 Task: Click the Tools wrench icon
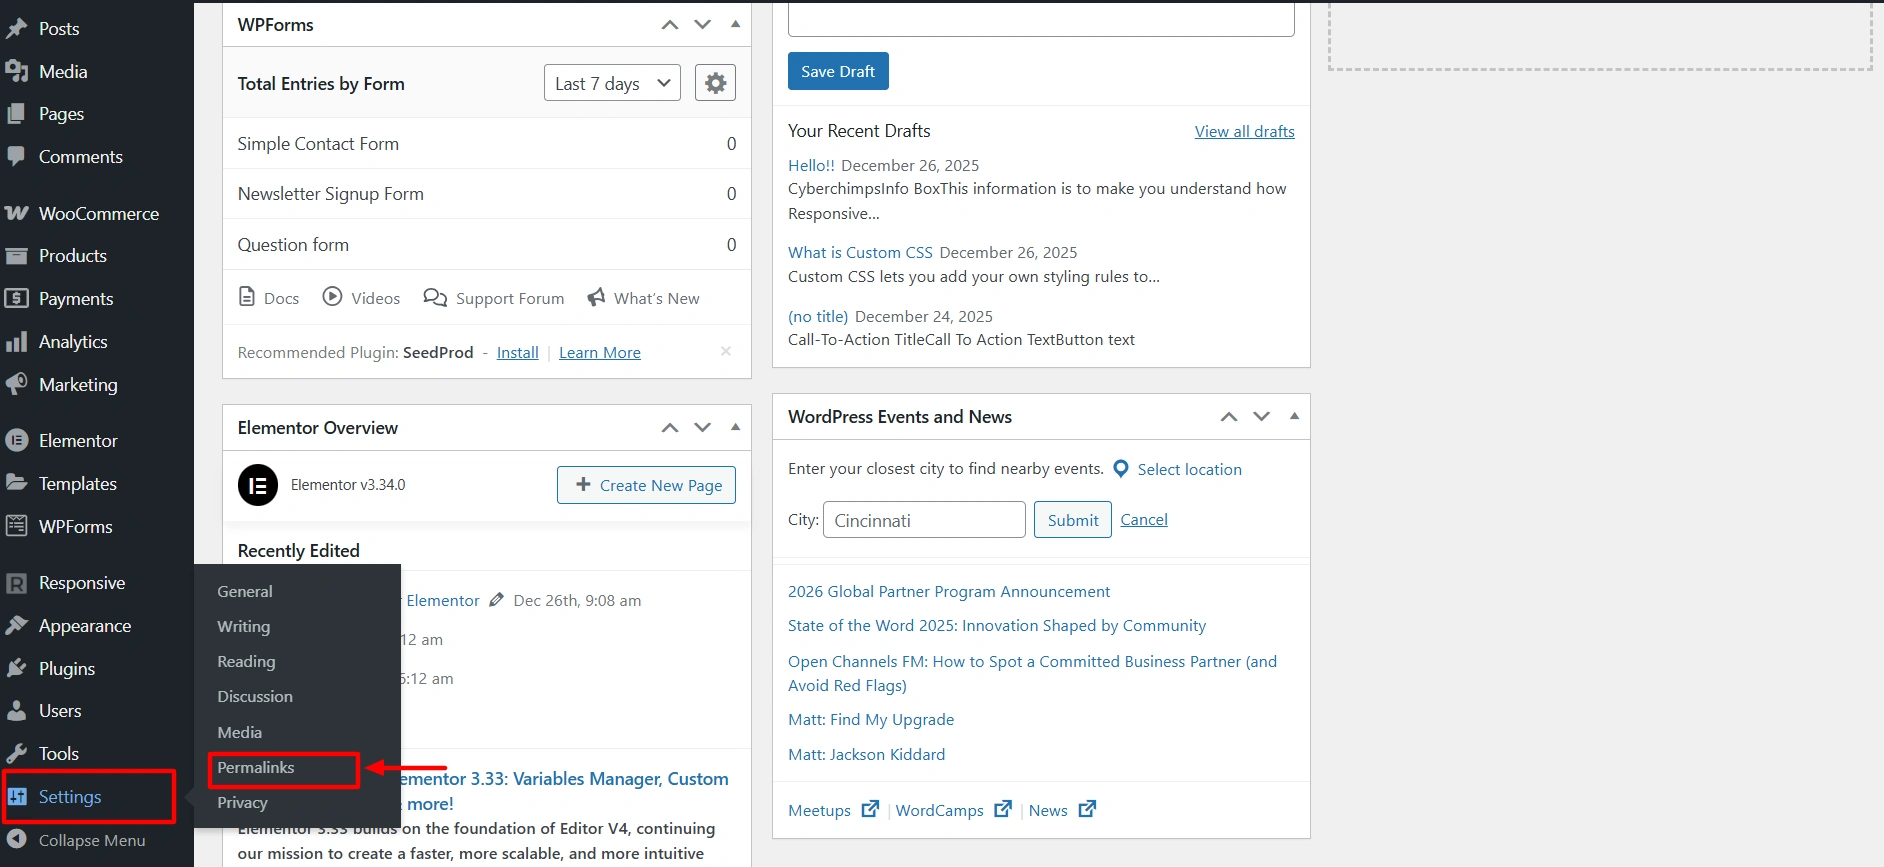16,754
